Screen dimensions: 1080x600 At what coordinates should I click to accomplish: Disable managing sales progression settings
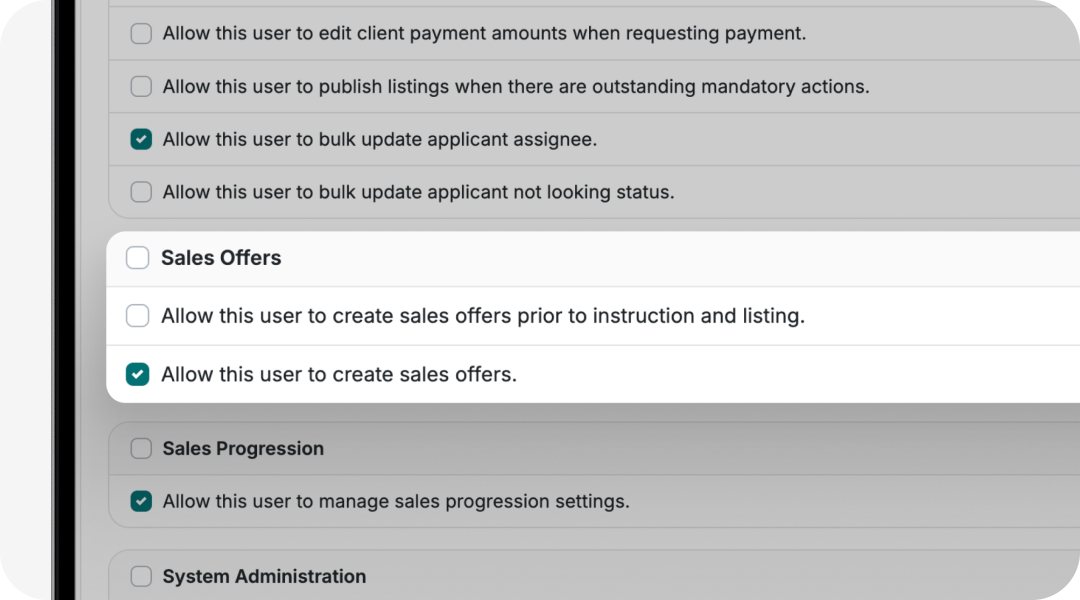click(140, 501)
